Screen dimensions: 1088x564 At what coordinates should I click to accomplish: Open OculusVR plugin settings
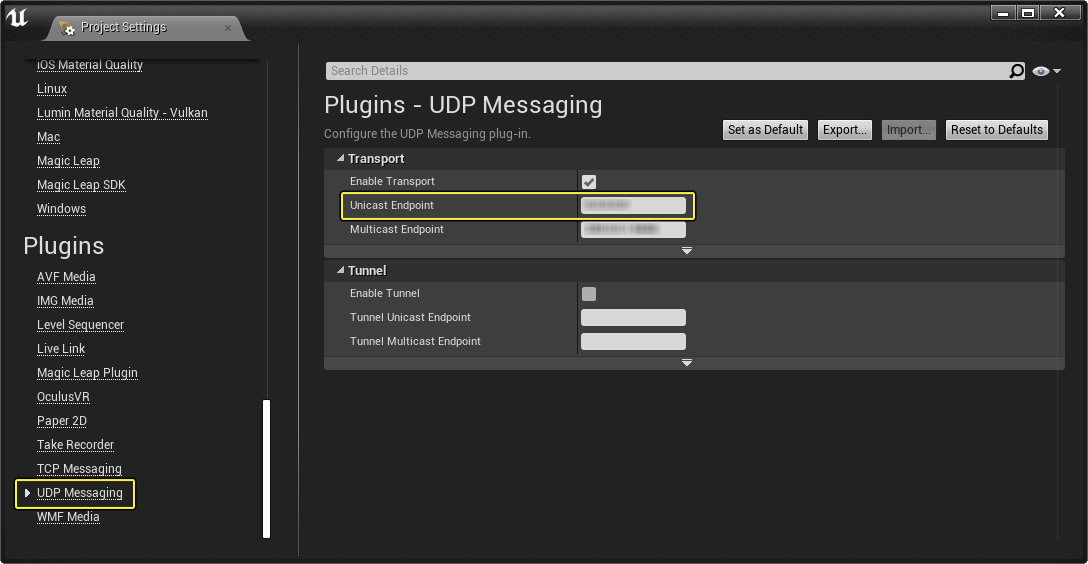point(63,397)
